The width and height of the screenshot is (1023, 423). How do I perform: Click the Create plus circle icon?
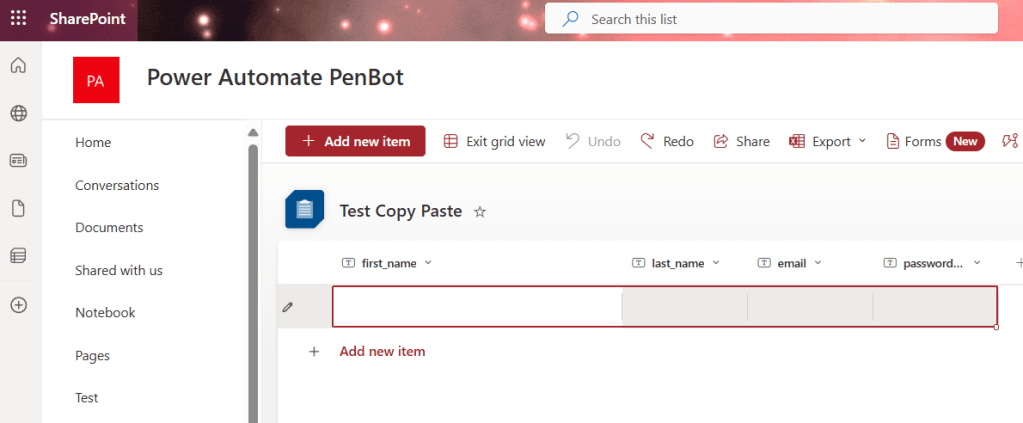coord(18,305)
